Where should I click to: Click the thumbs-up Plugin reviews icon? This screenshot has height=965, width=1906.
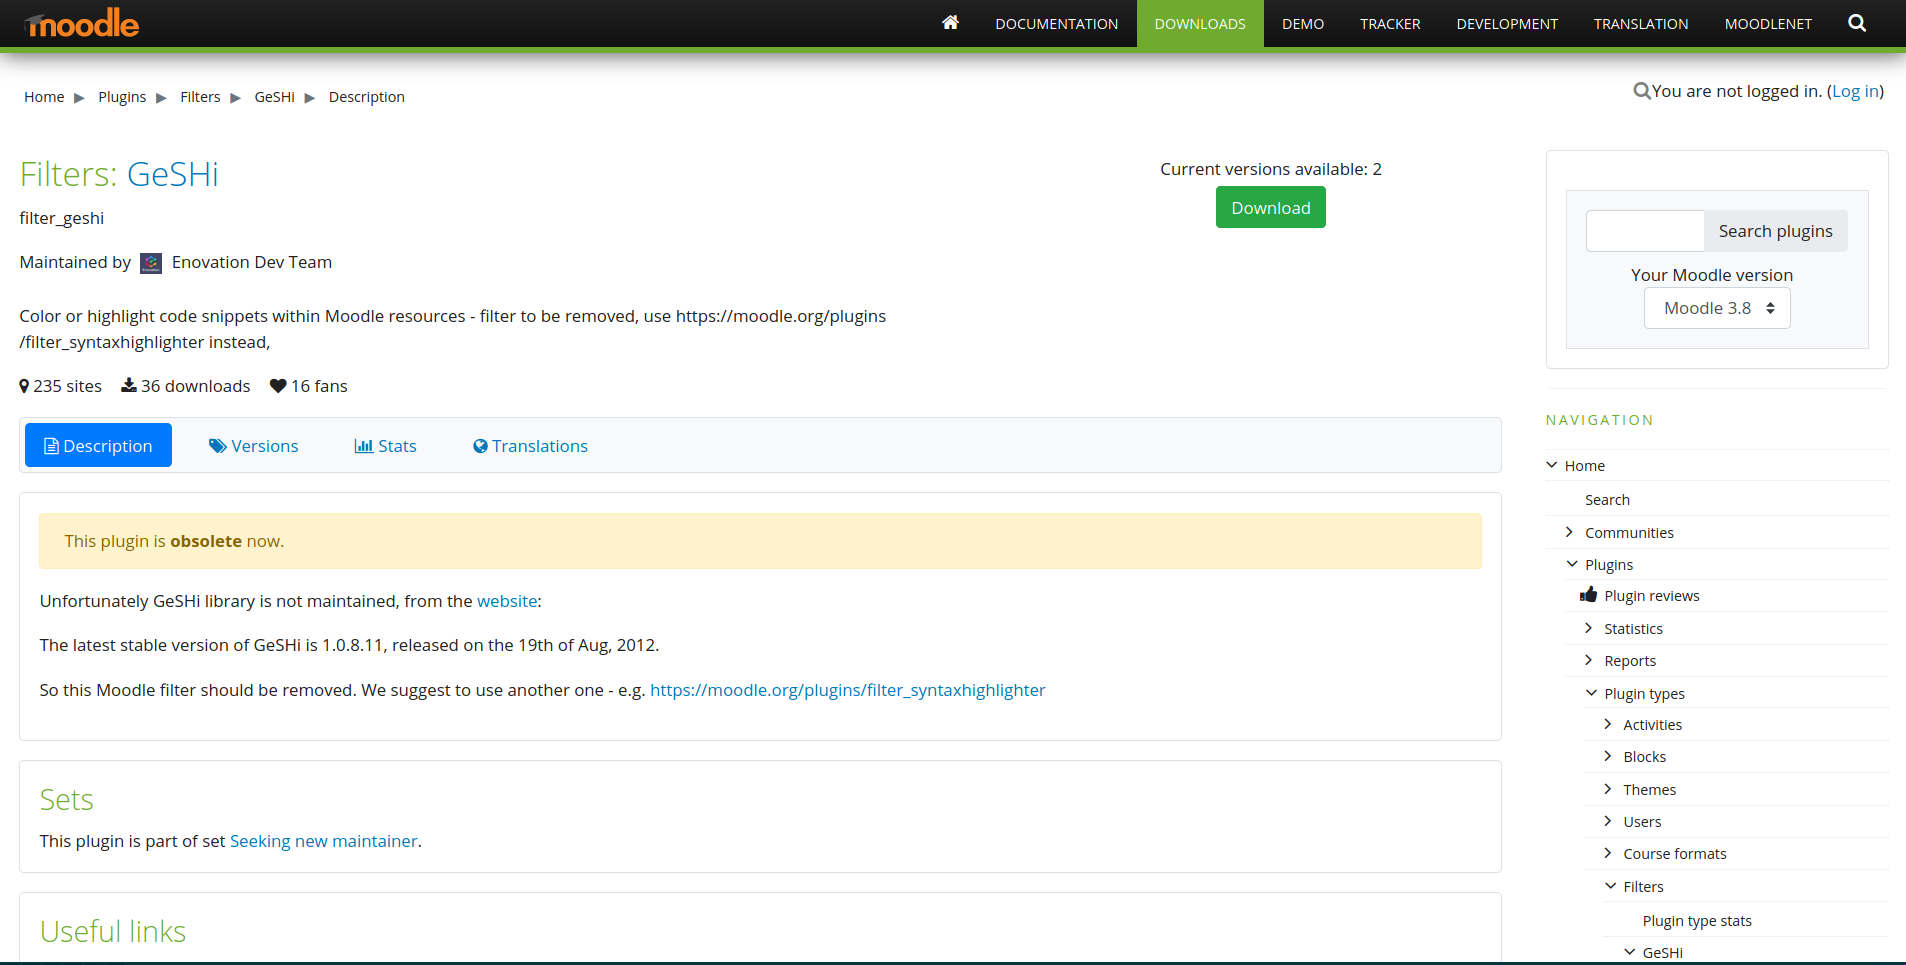1588,595
